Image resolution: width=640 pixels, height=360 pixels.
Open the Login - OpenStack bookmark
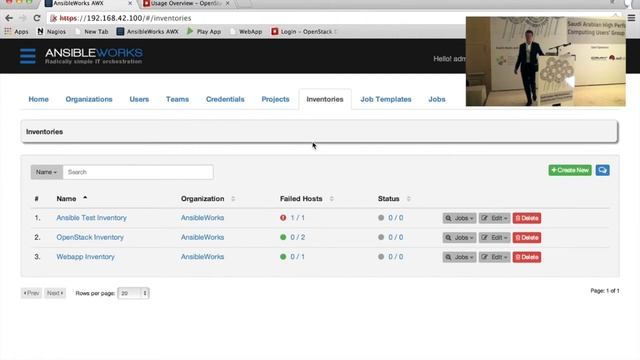[x=304, y=31]
